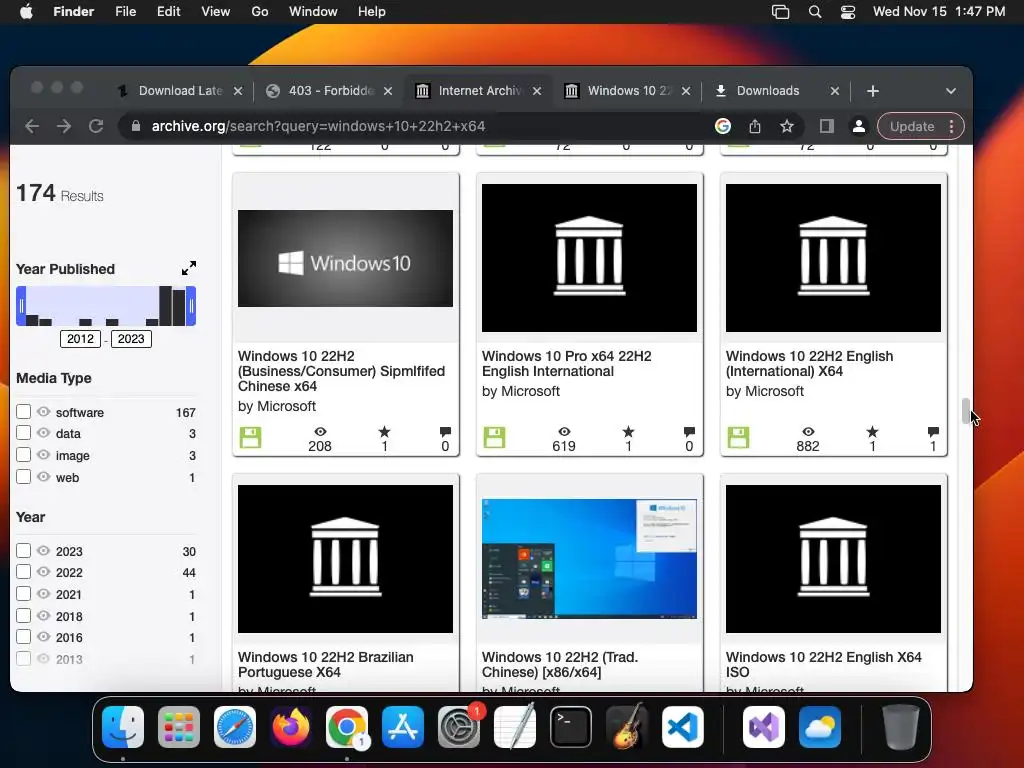Edit the 2012 start year field
Screen dimensions: 1024x768
[x=80, y=338]
